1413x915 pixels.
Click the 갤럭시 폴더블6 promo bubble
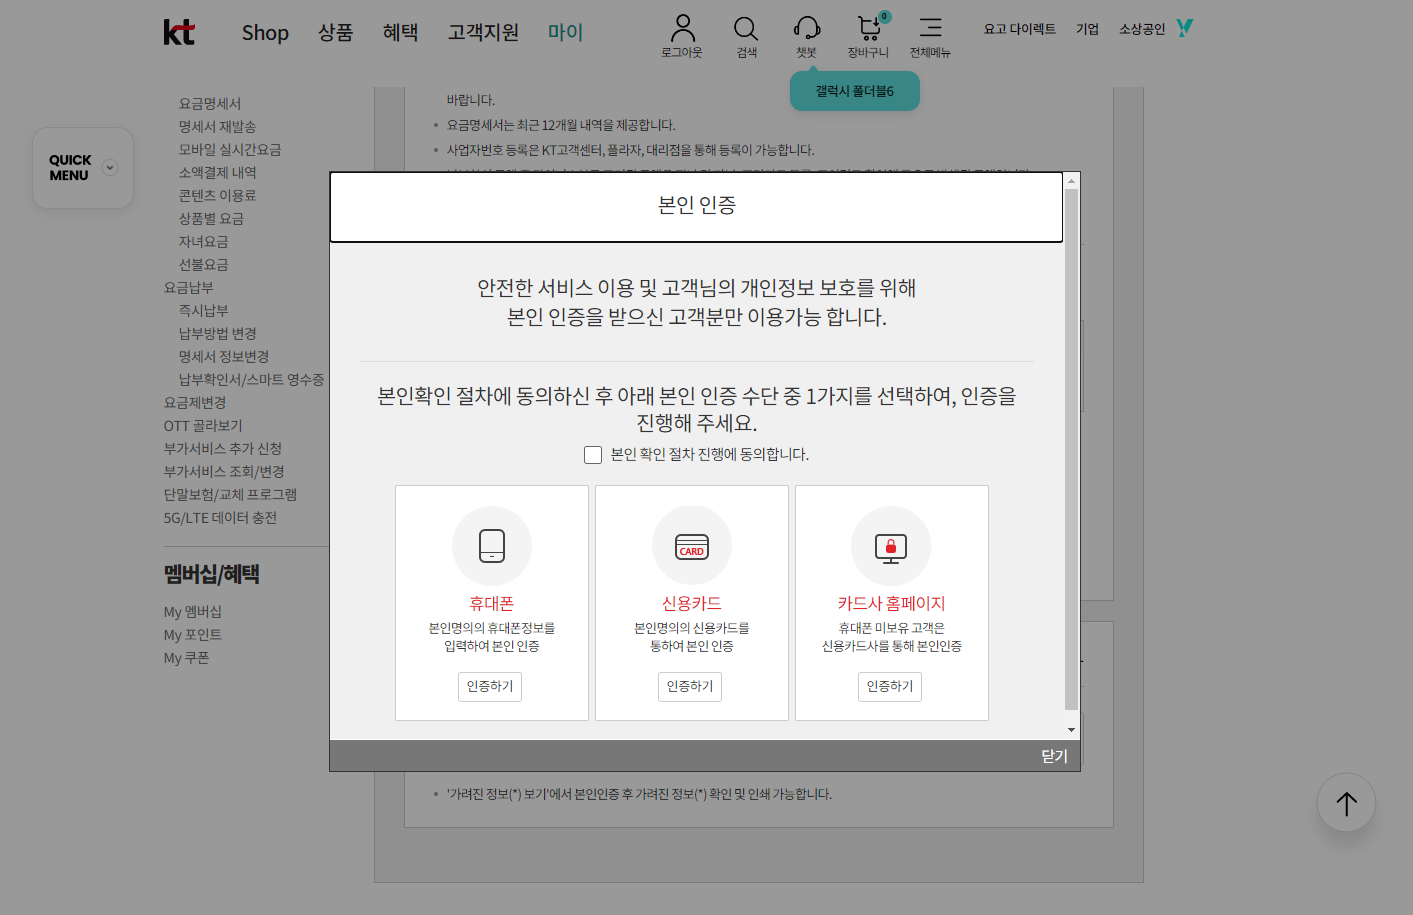(x=854, y=92)
